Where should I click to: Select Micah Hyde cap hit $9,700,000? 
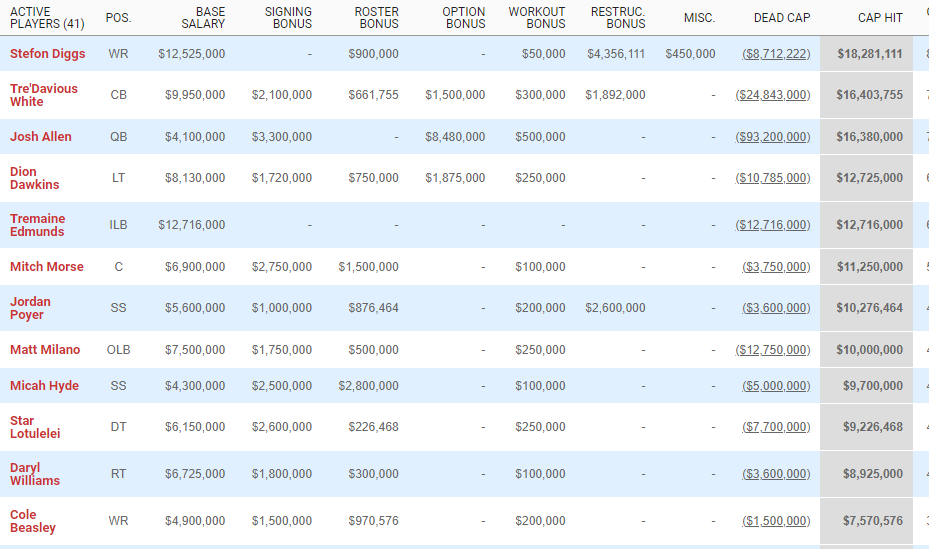tap(873, 386)
